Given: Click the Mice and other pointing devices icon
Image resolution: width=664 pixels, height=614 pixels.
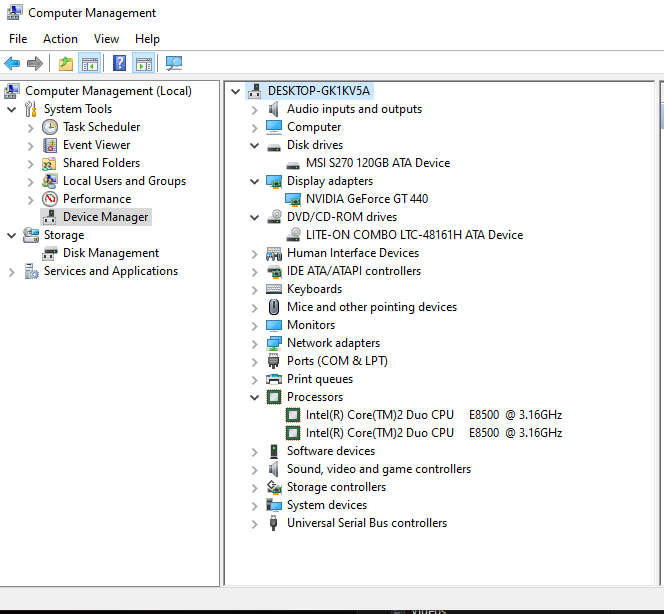Looking at the screenshot, I should coord(274,307).
